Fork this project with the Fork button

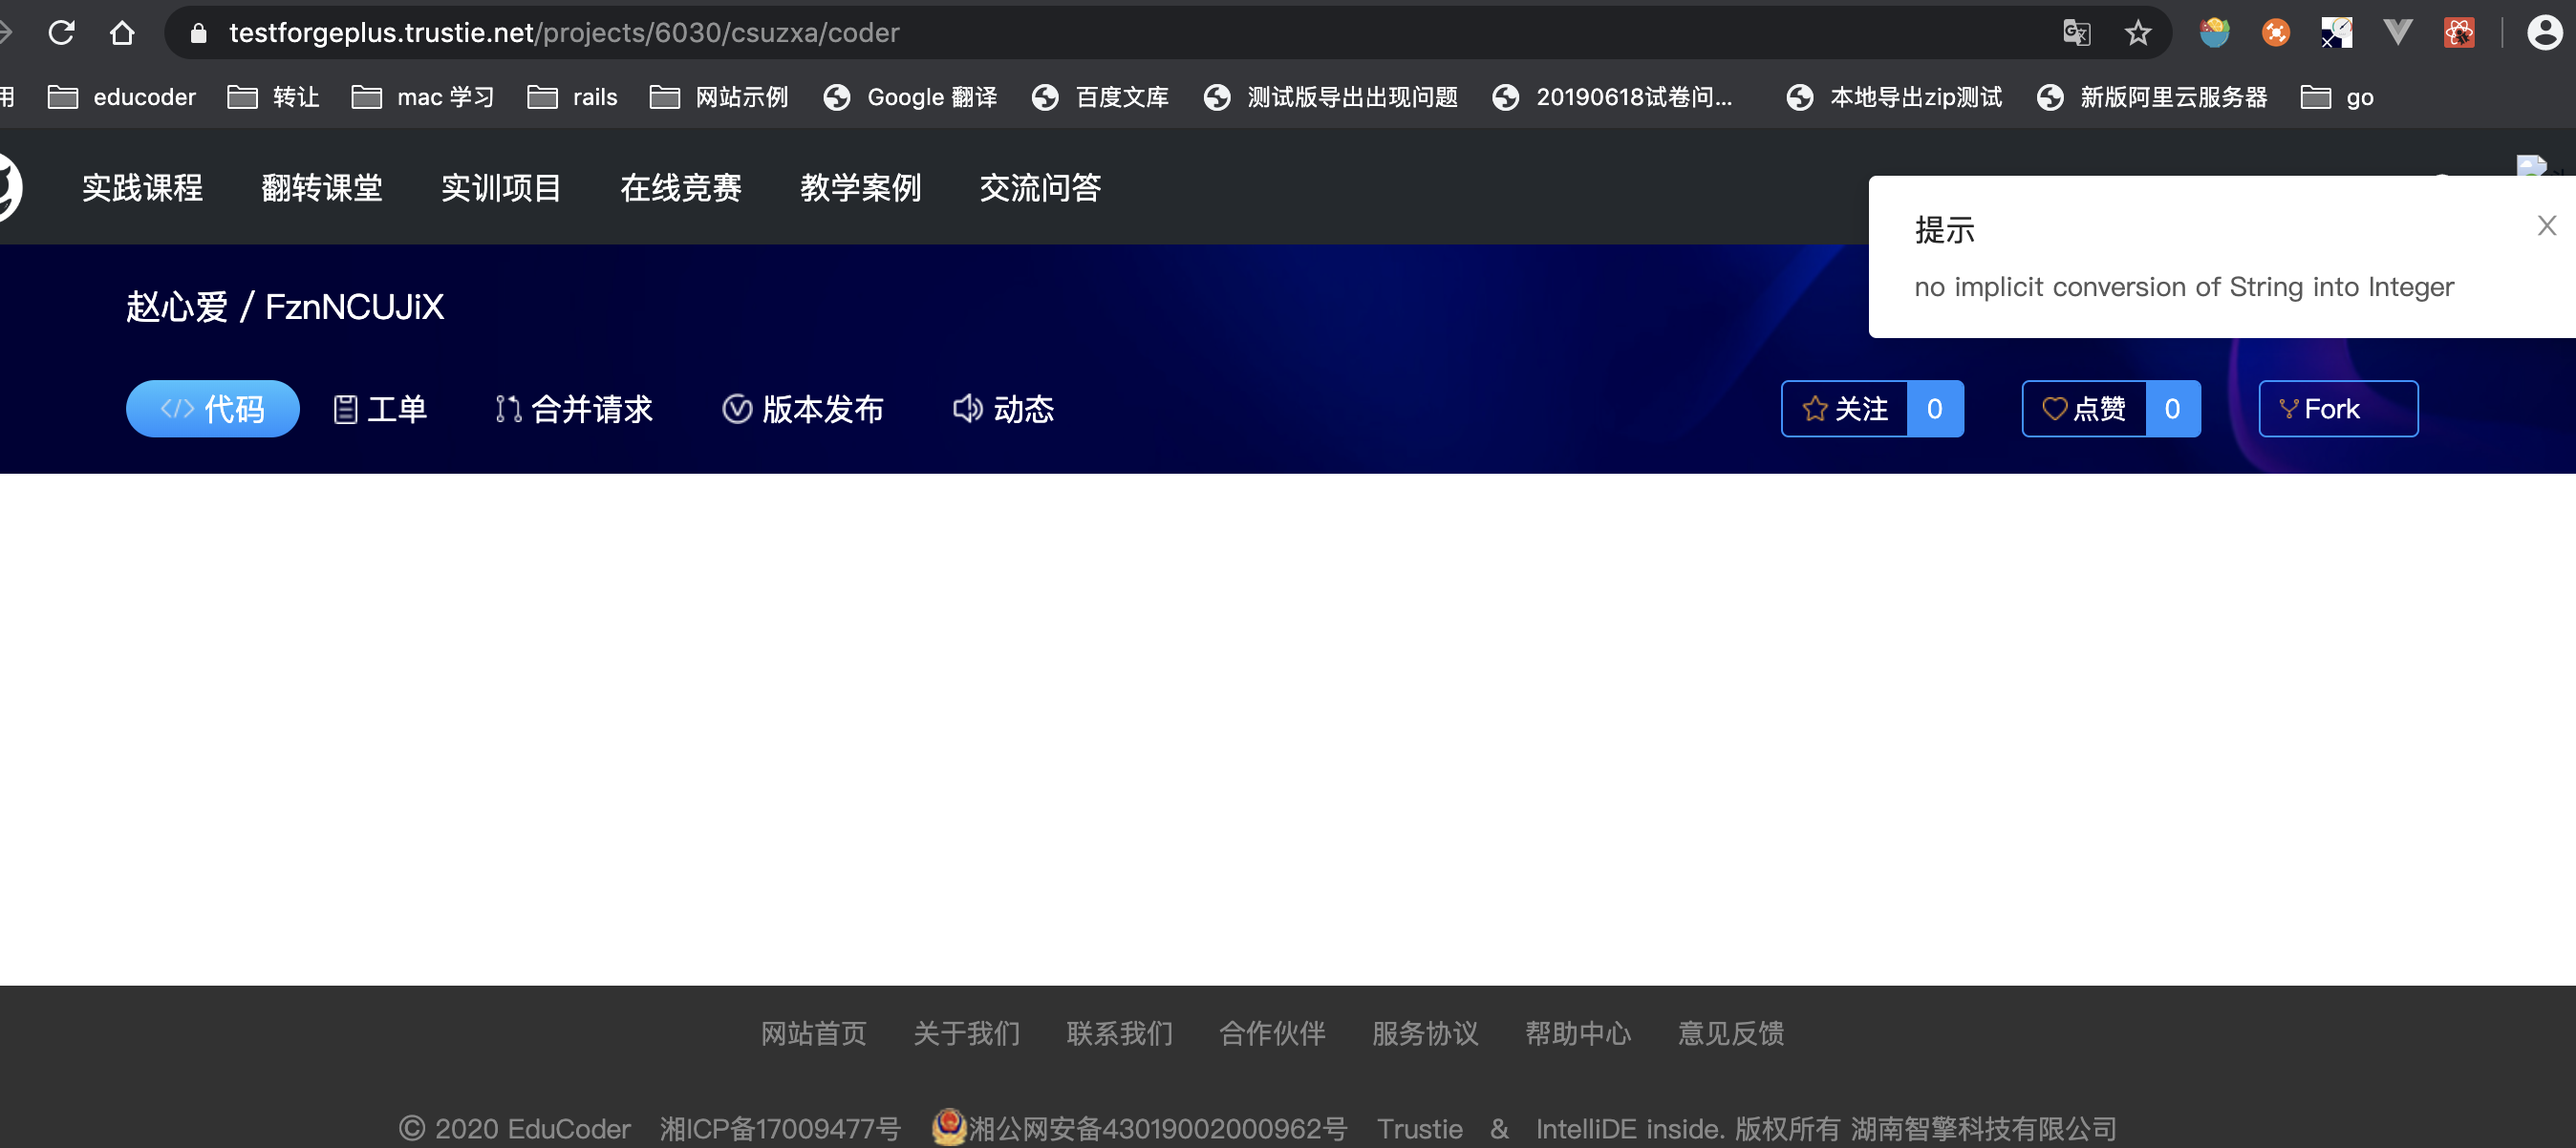(2338, 408)
